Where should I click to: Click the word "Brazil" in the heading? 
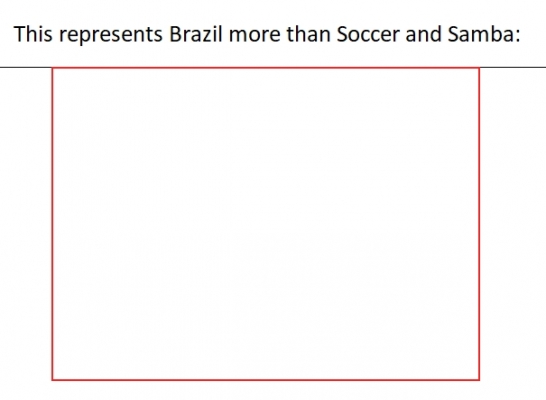[196, 34]
